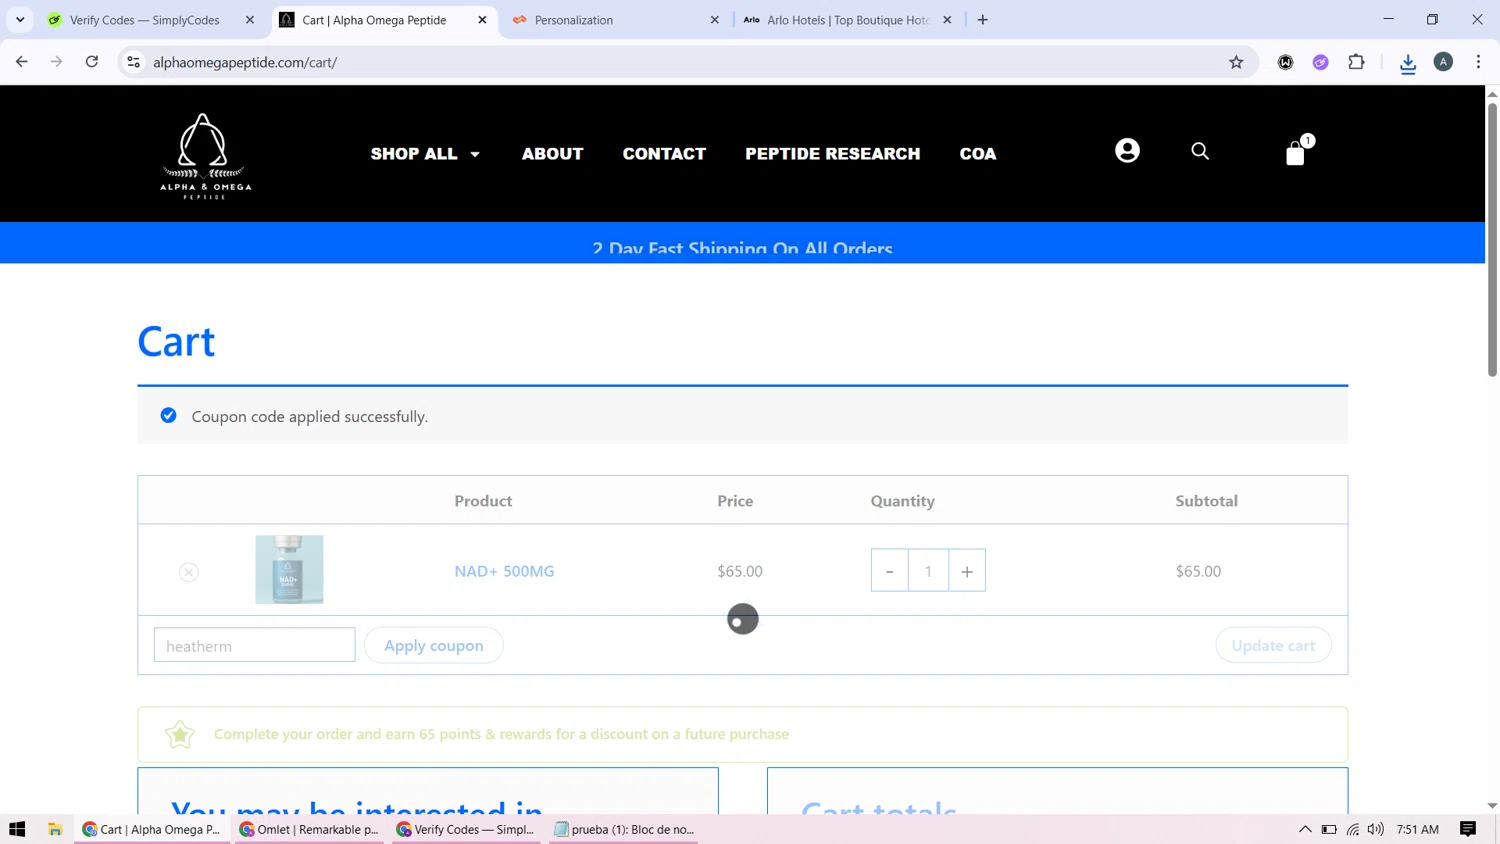Reload the page
The width and height of the screenshot is (1500, 844).
92,62
